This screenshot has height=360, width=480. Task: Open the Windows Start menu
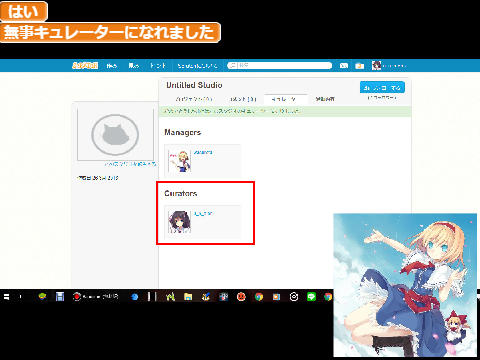[6, 296]
